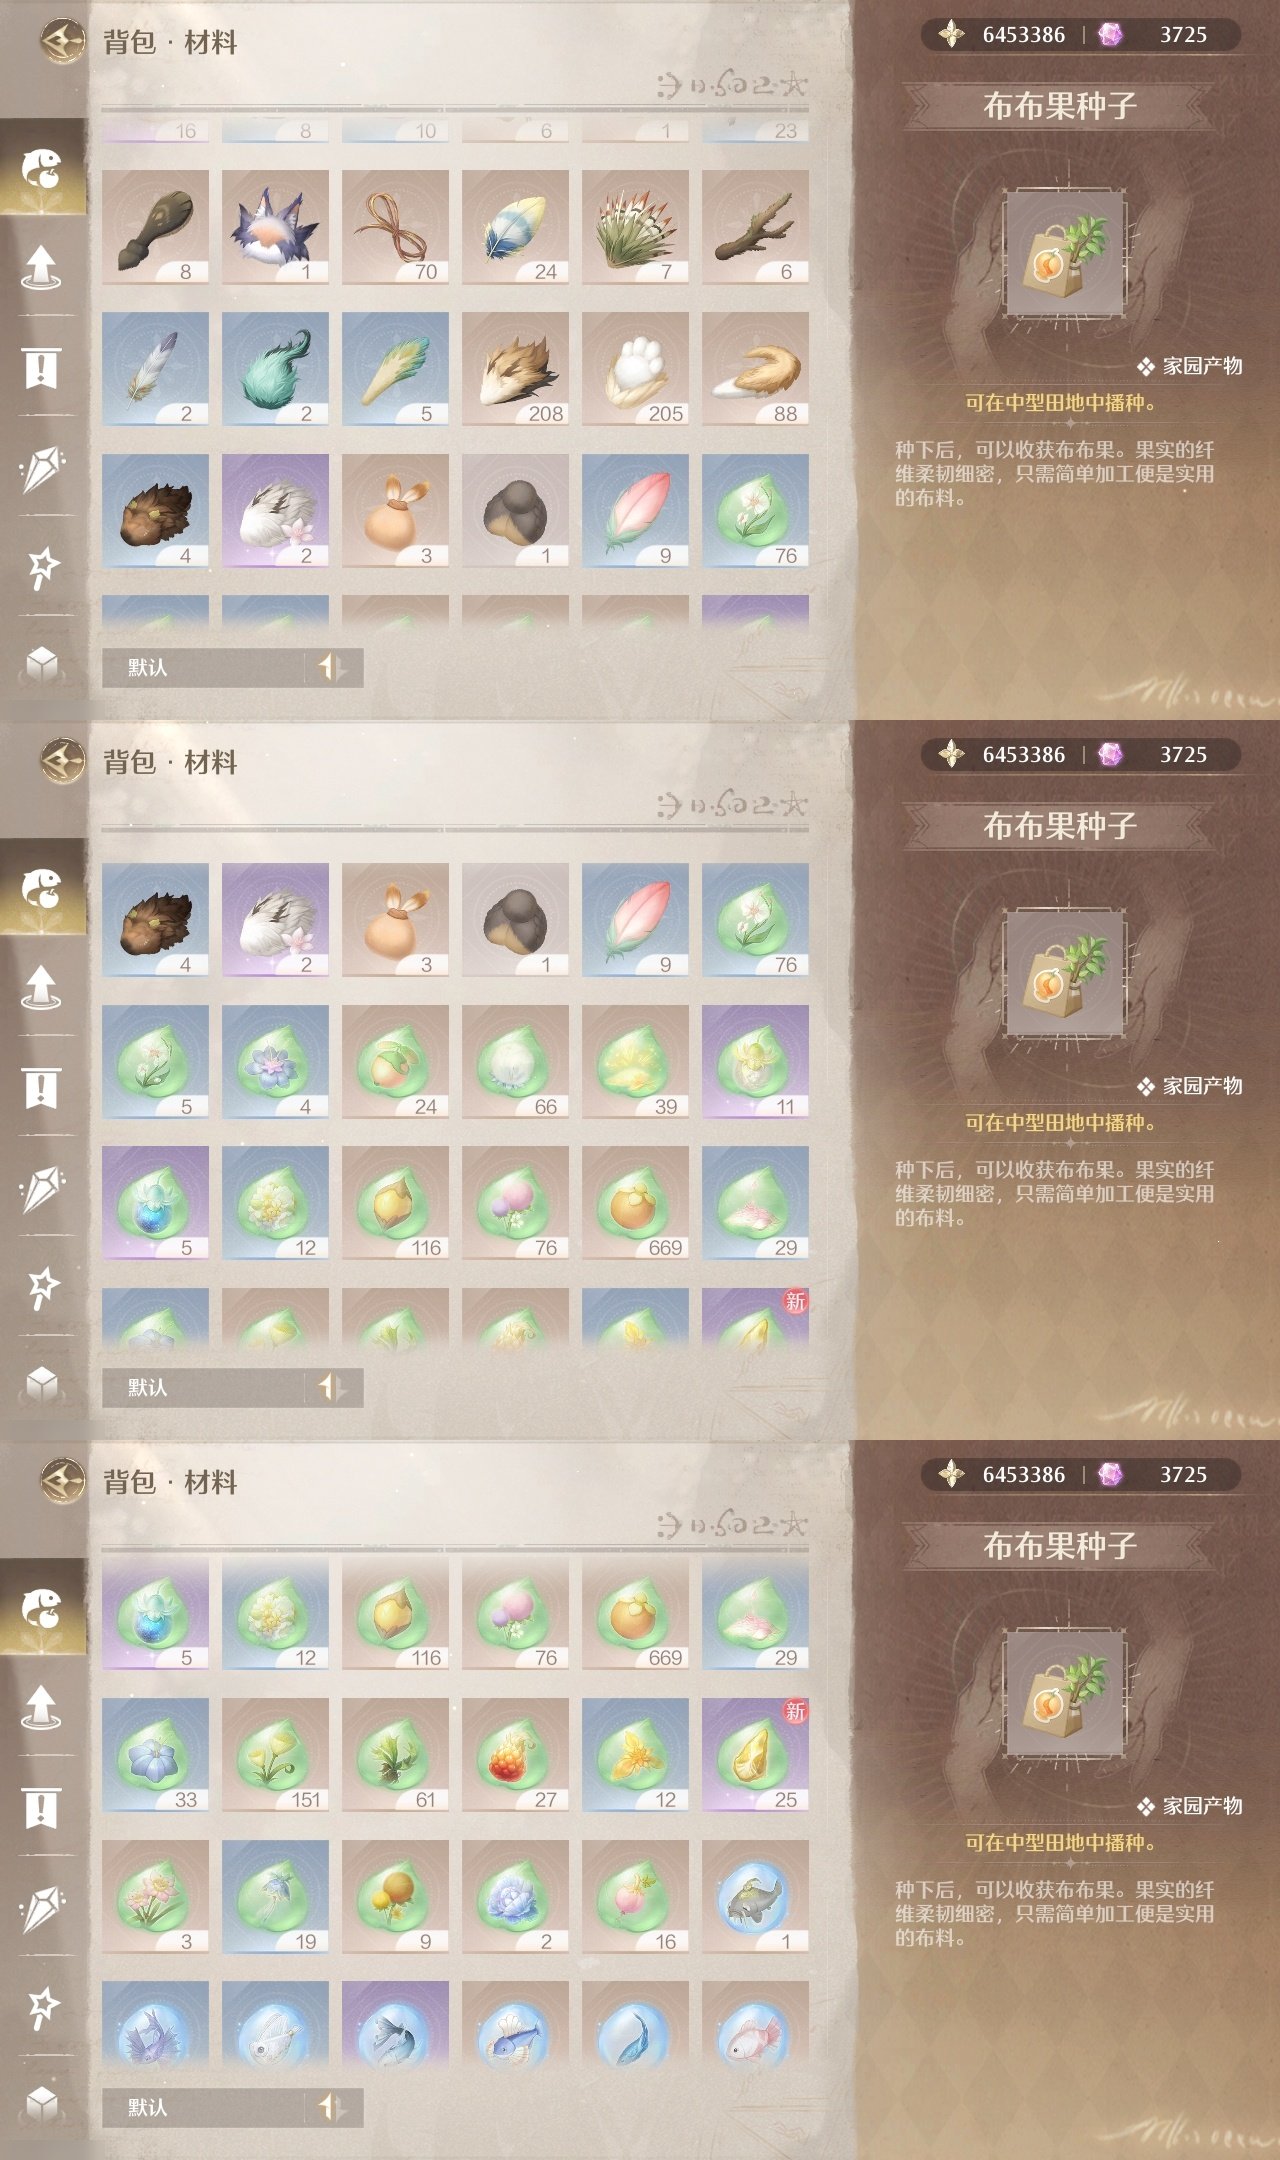This screenshot has width=1280, height=2160.
Task: Toggle sort order arrow below the fish row
Action: (x=332, y=2107)
